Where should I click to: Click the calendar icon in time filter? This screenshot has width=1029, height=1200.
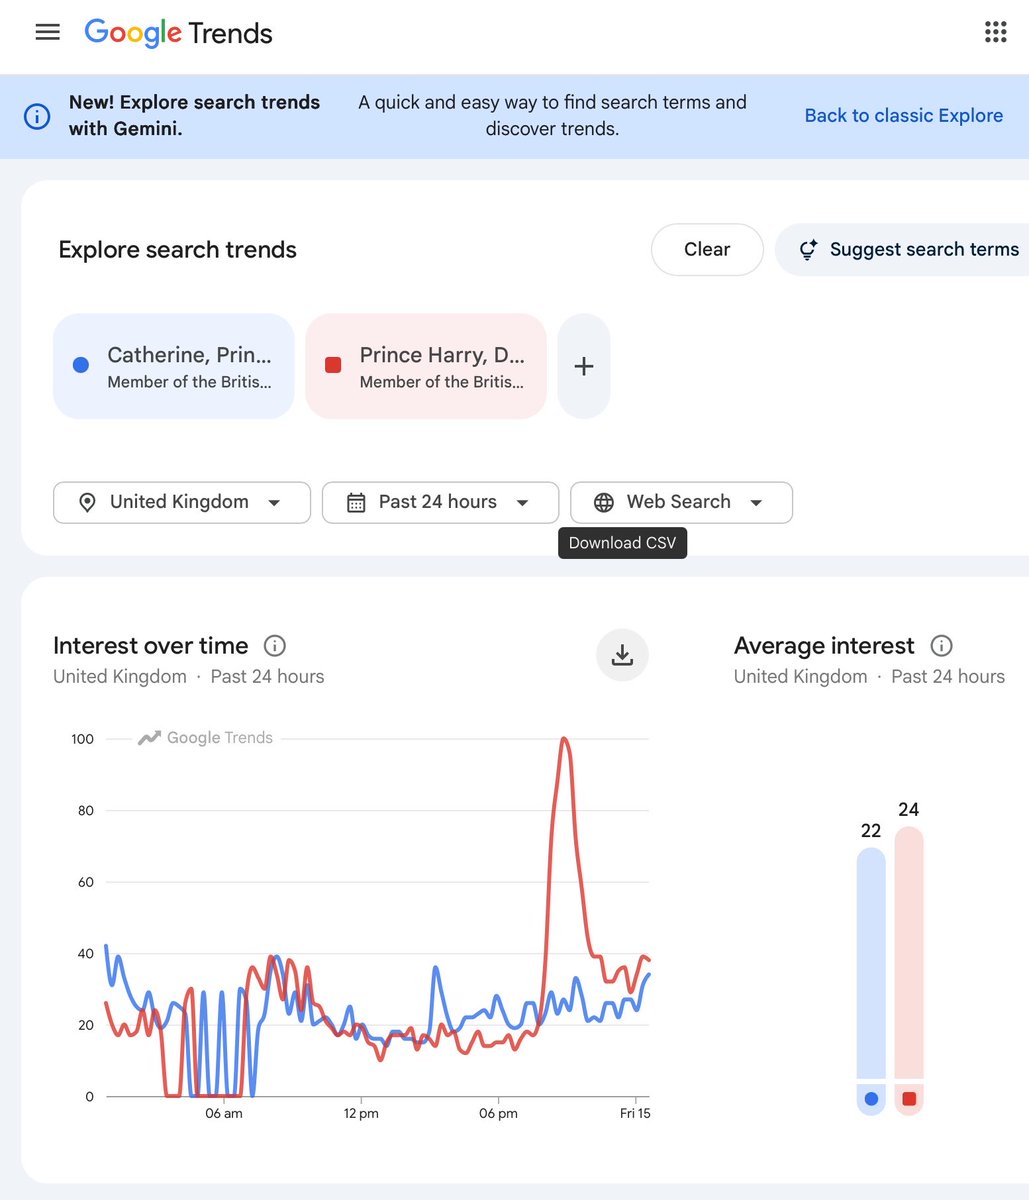356,502
